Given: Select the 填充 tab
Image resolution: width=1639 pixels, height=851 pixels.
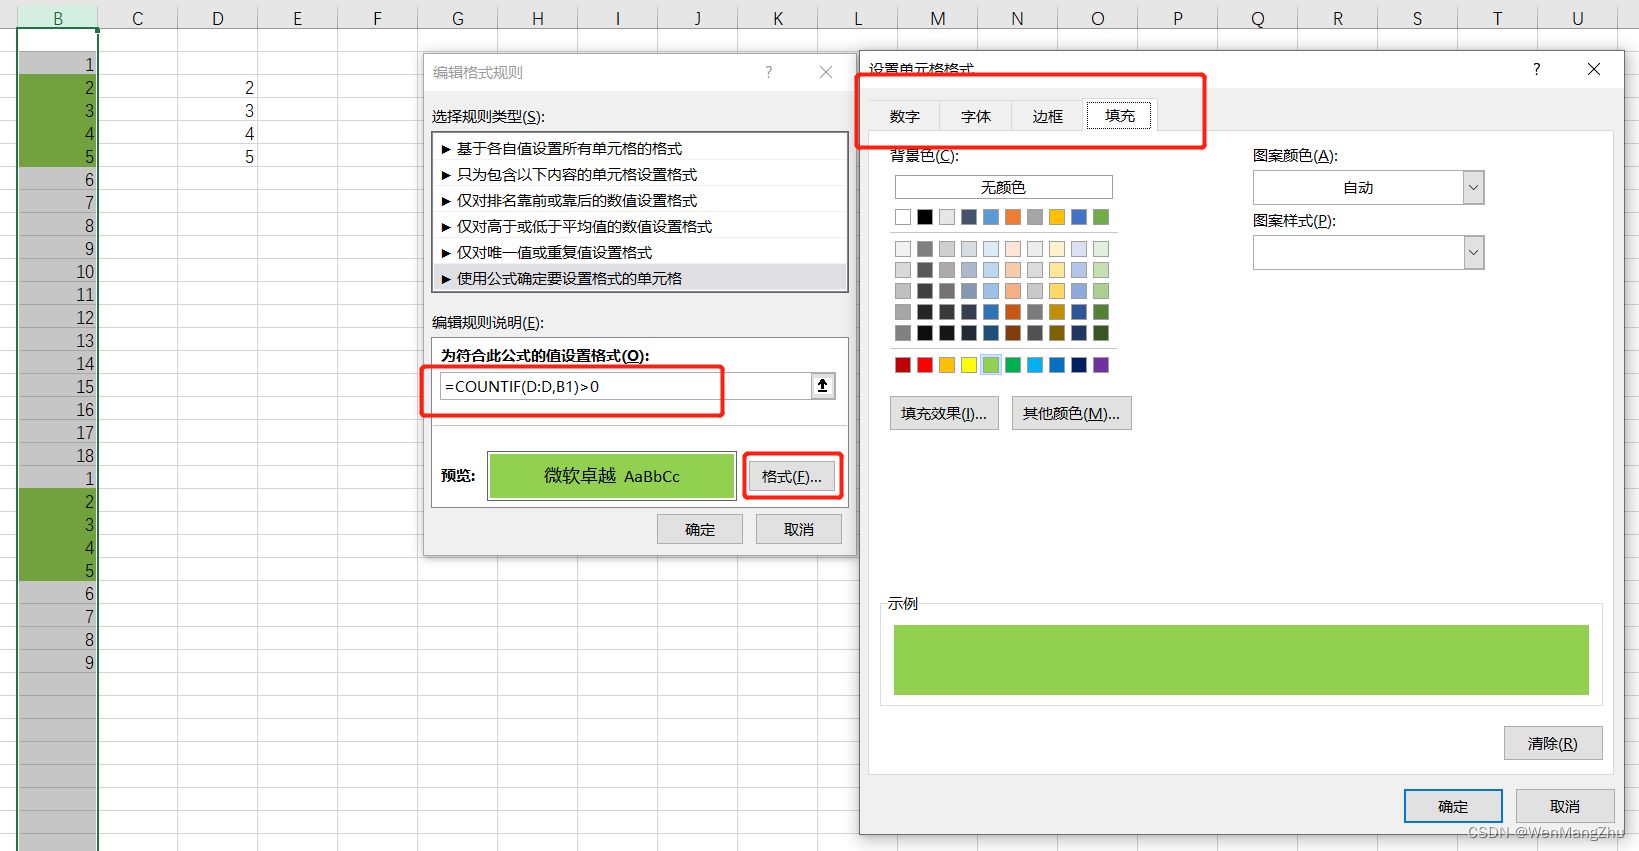Looking at the screenshot, I should click(x=1120, y=116).
